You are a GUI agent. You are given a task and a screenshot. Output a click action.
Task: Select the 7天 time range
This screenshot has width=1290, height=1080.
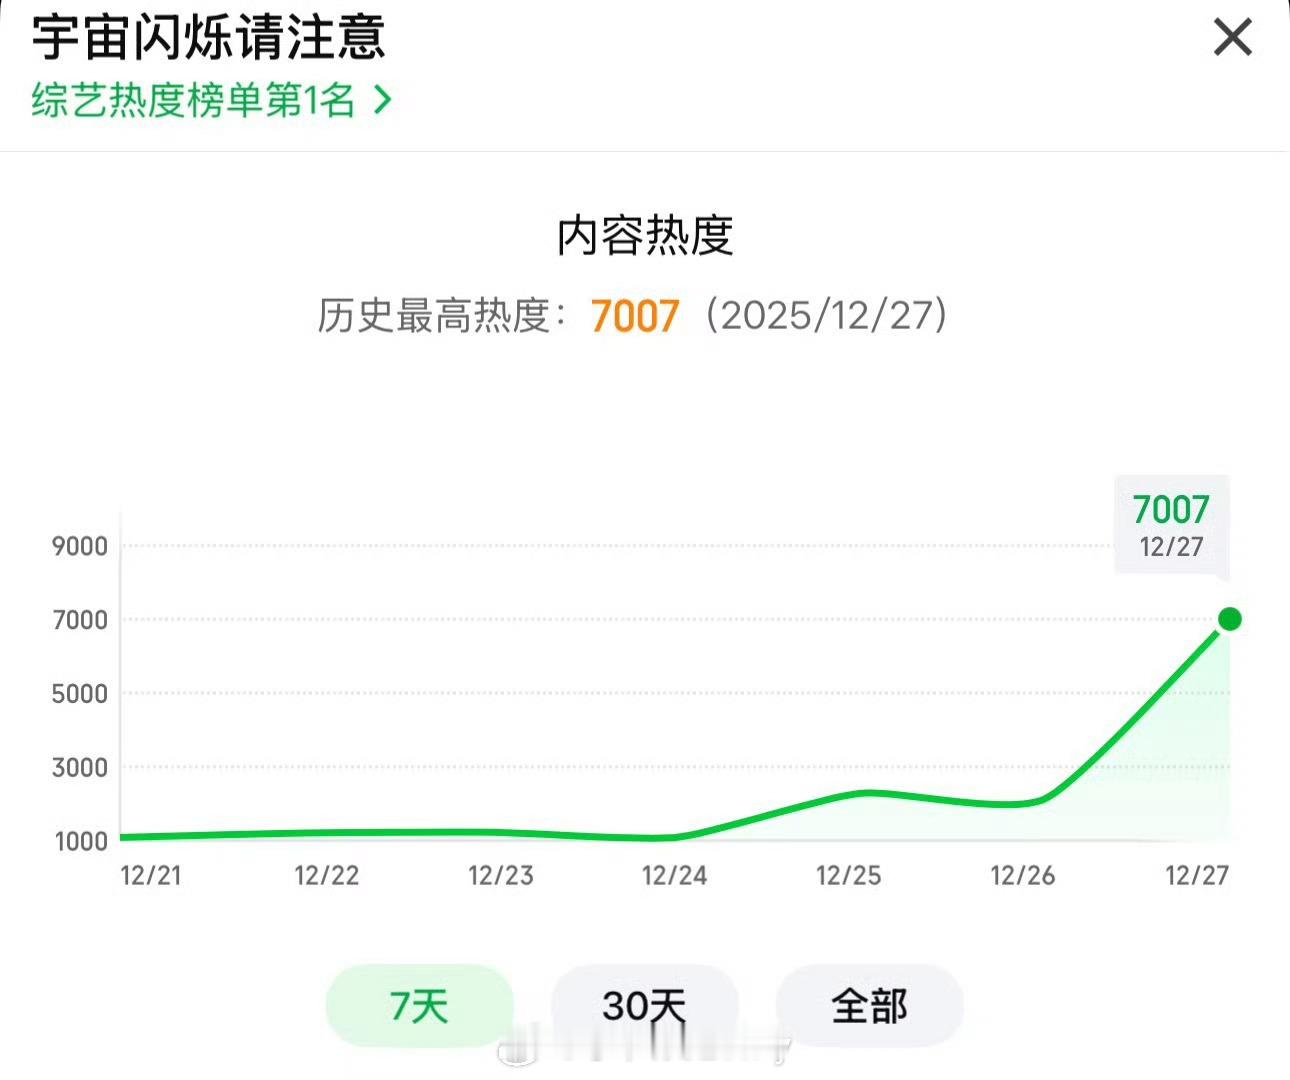[419, 1007]
